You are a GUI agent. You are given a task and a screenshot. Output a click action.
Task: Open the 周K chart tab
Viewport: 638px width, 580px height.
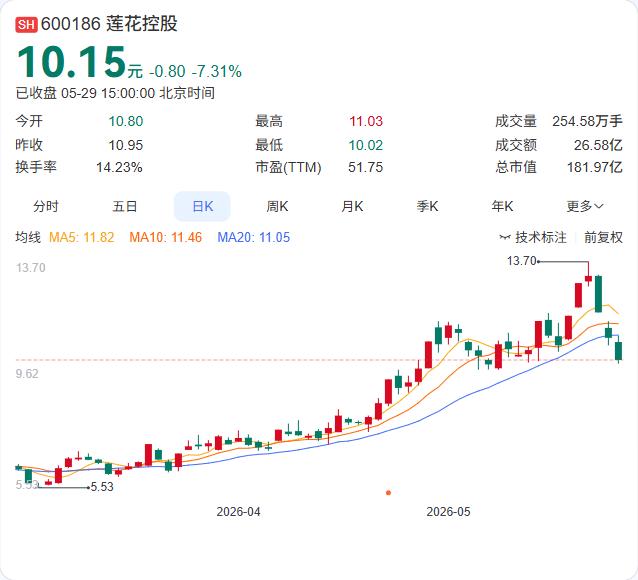click(277, 206)
